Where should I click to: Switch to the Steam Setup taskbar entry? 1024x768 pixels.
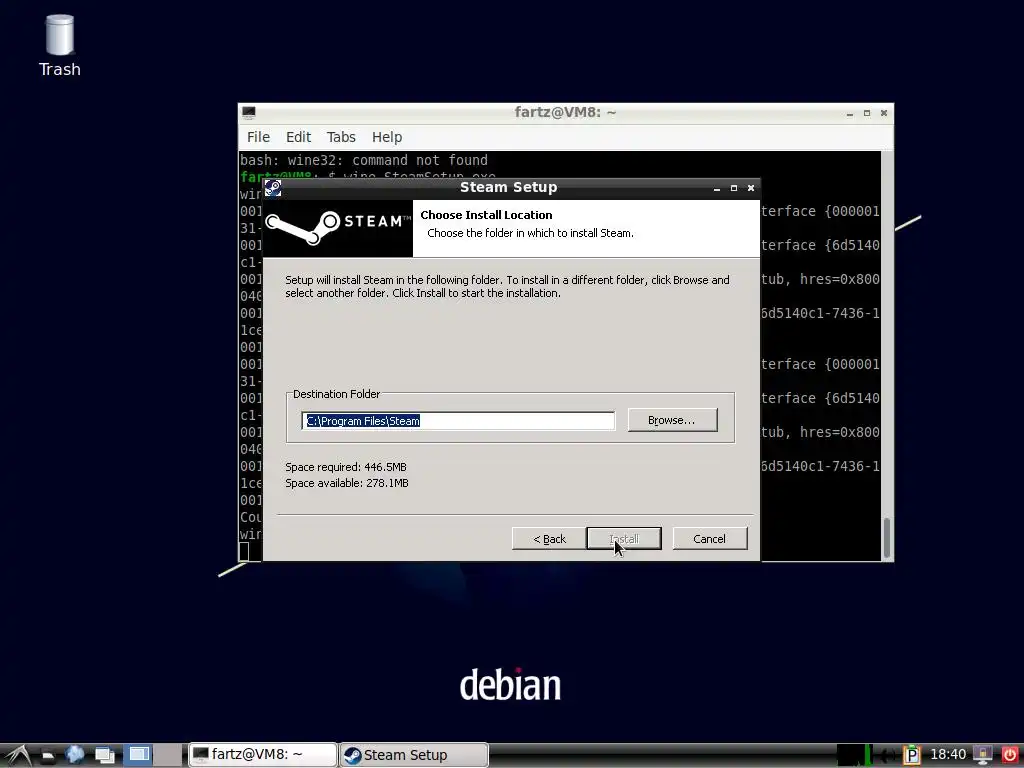tap(414, 755)
